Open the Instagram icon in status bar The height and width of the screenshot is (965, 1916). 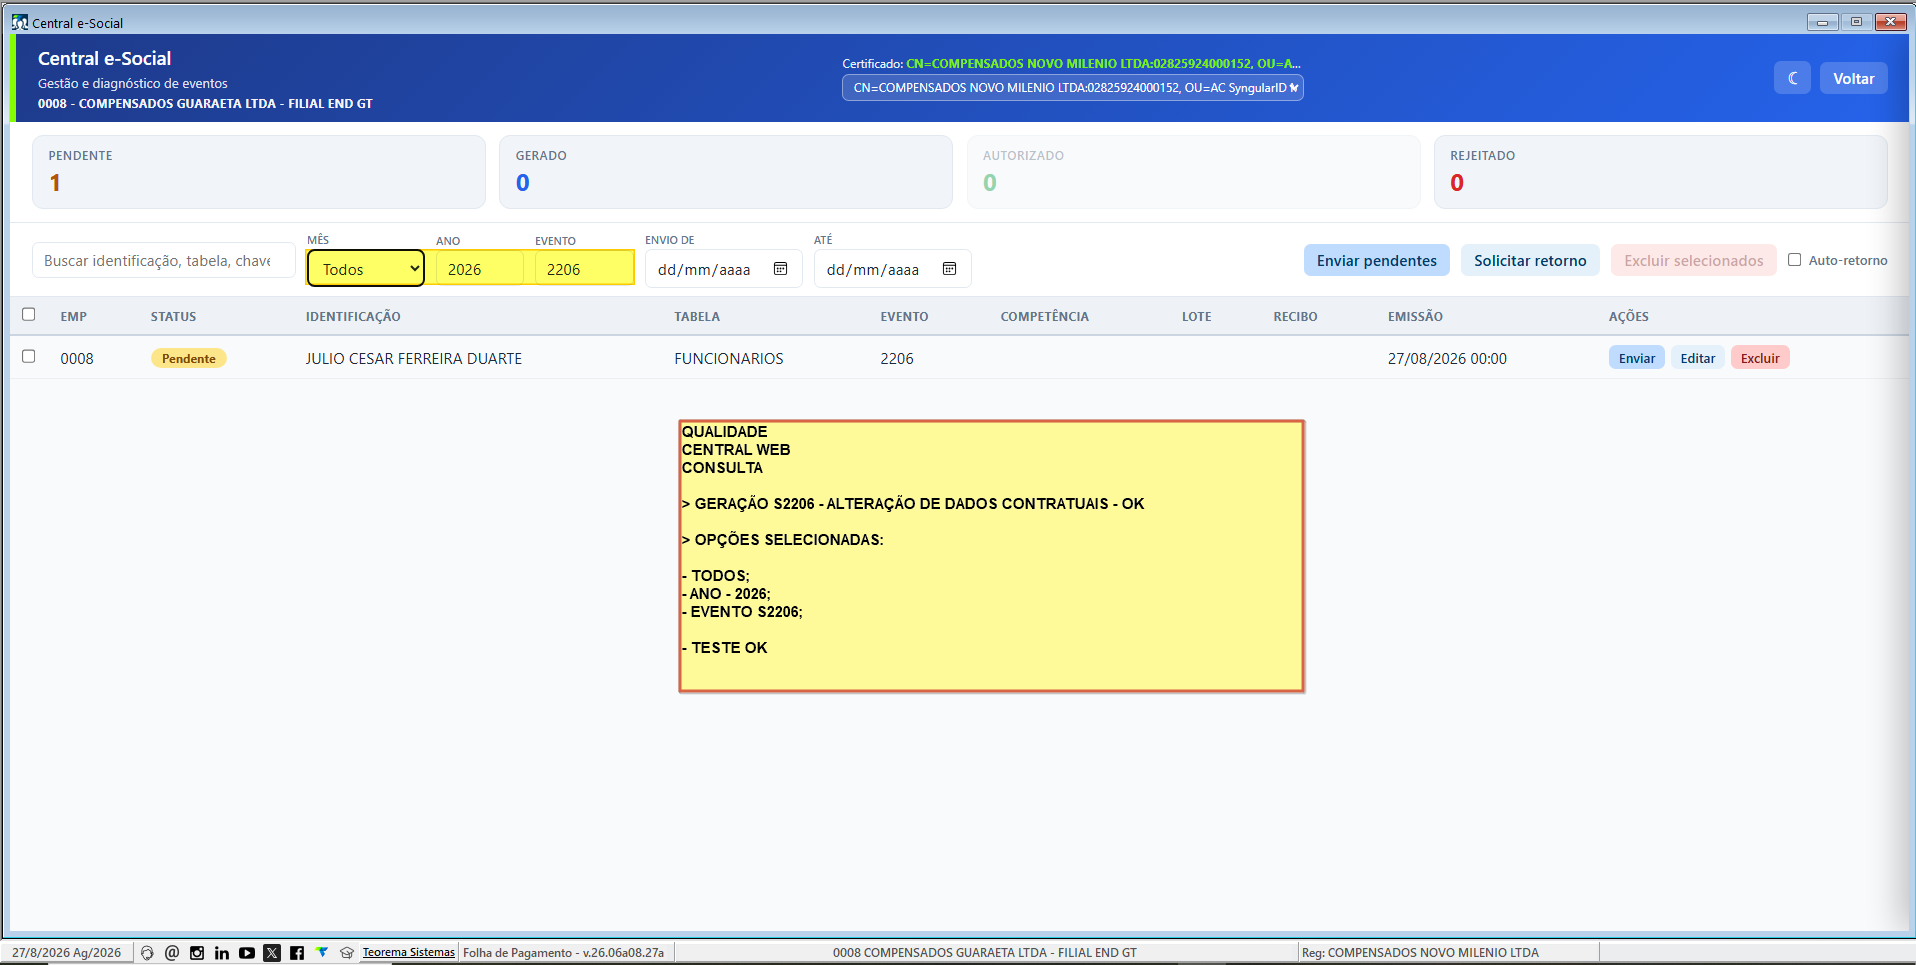pos(197,953)
